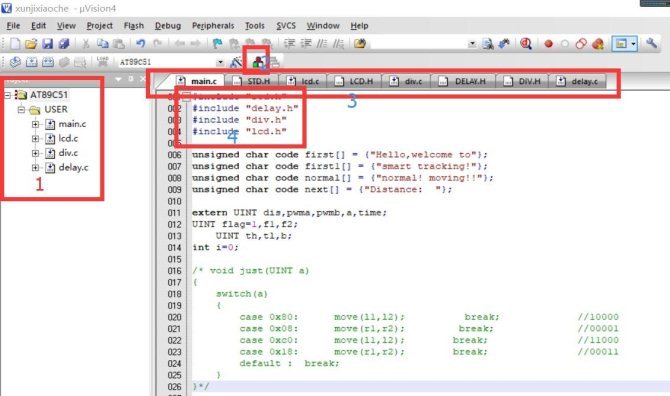Open Target Options with the magic wand icon
Screen dimensions: 670x396
[x=236, y=62]
